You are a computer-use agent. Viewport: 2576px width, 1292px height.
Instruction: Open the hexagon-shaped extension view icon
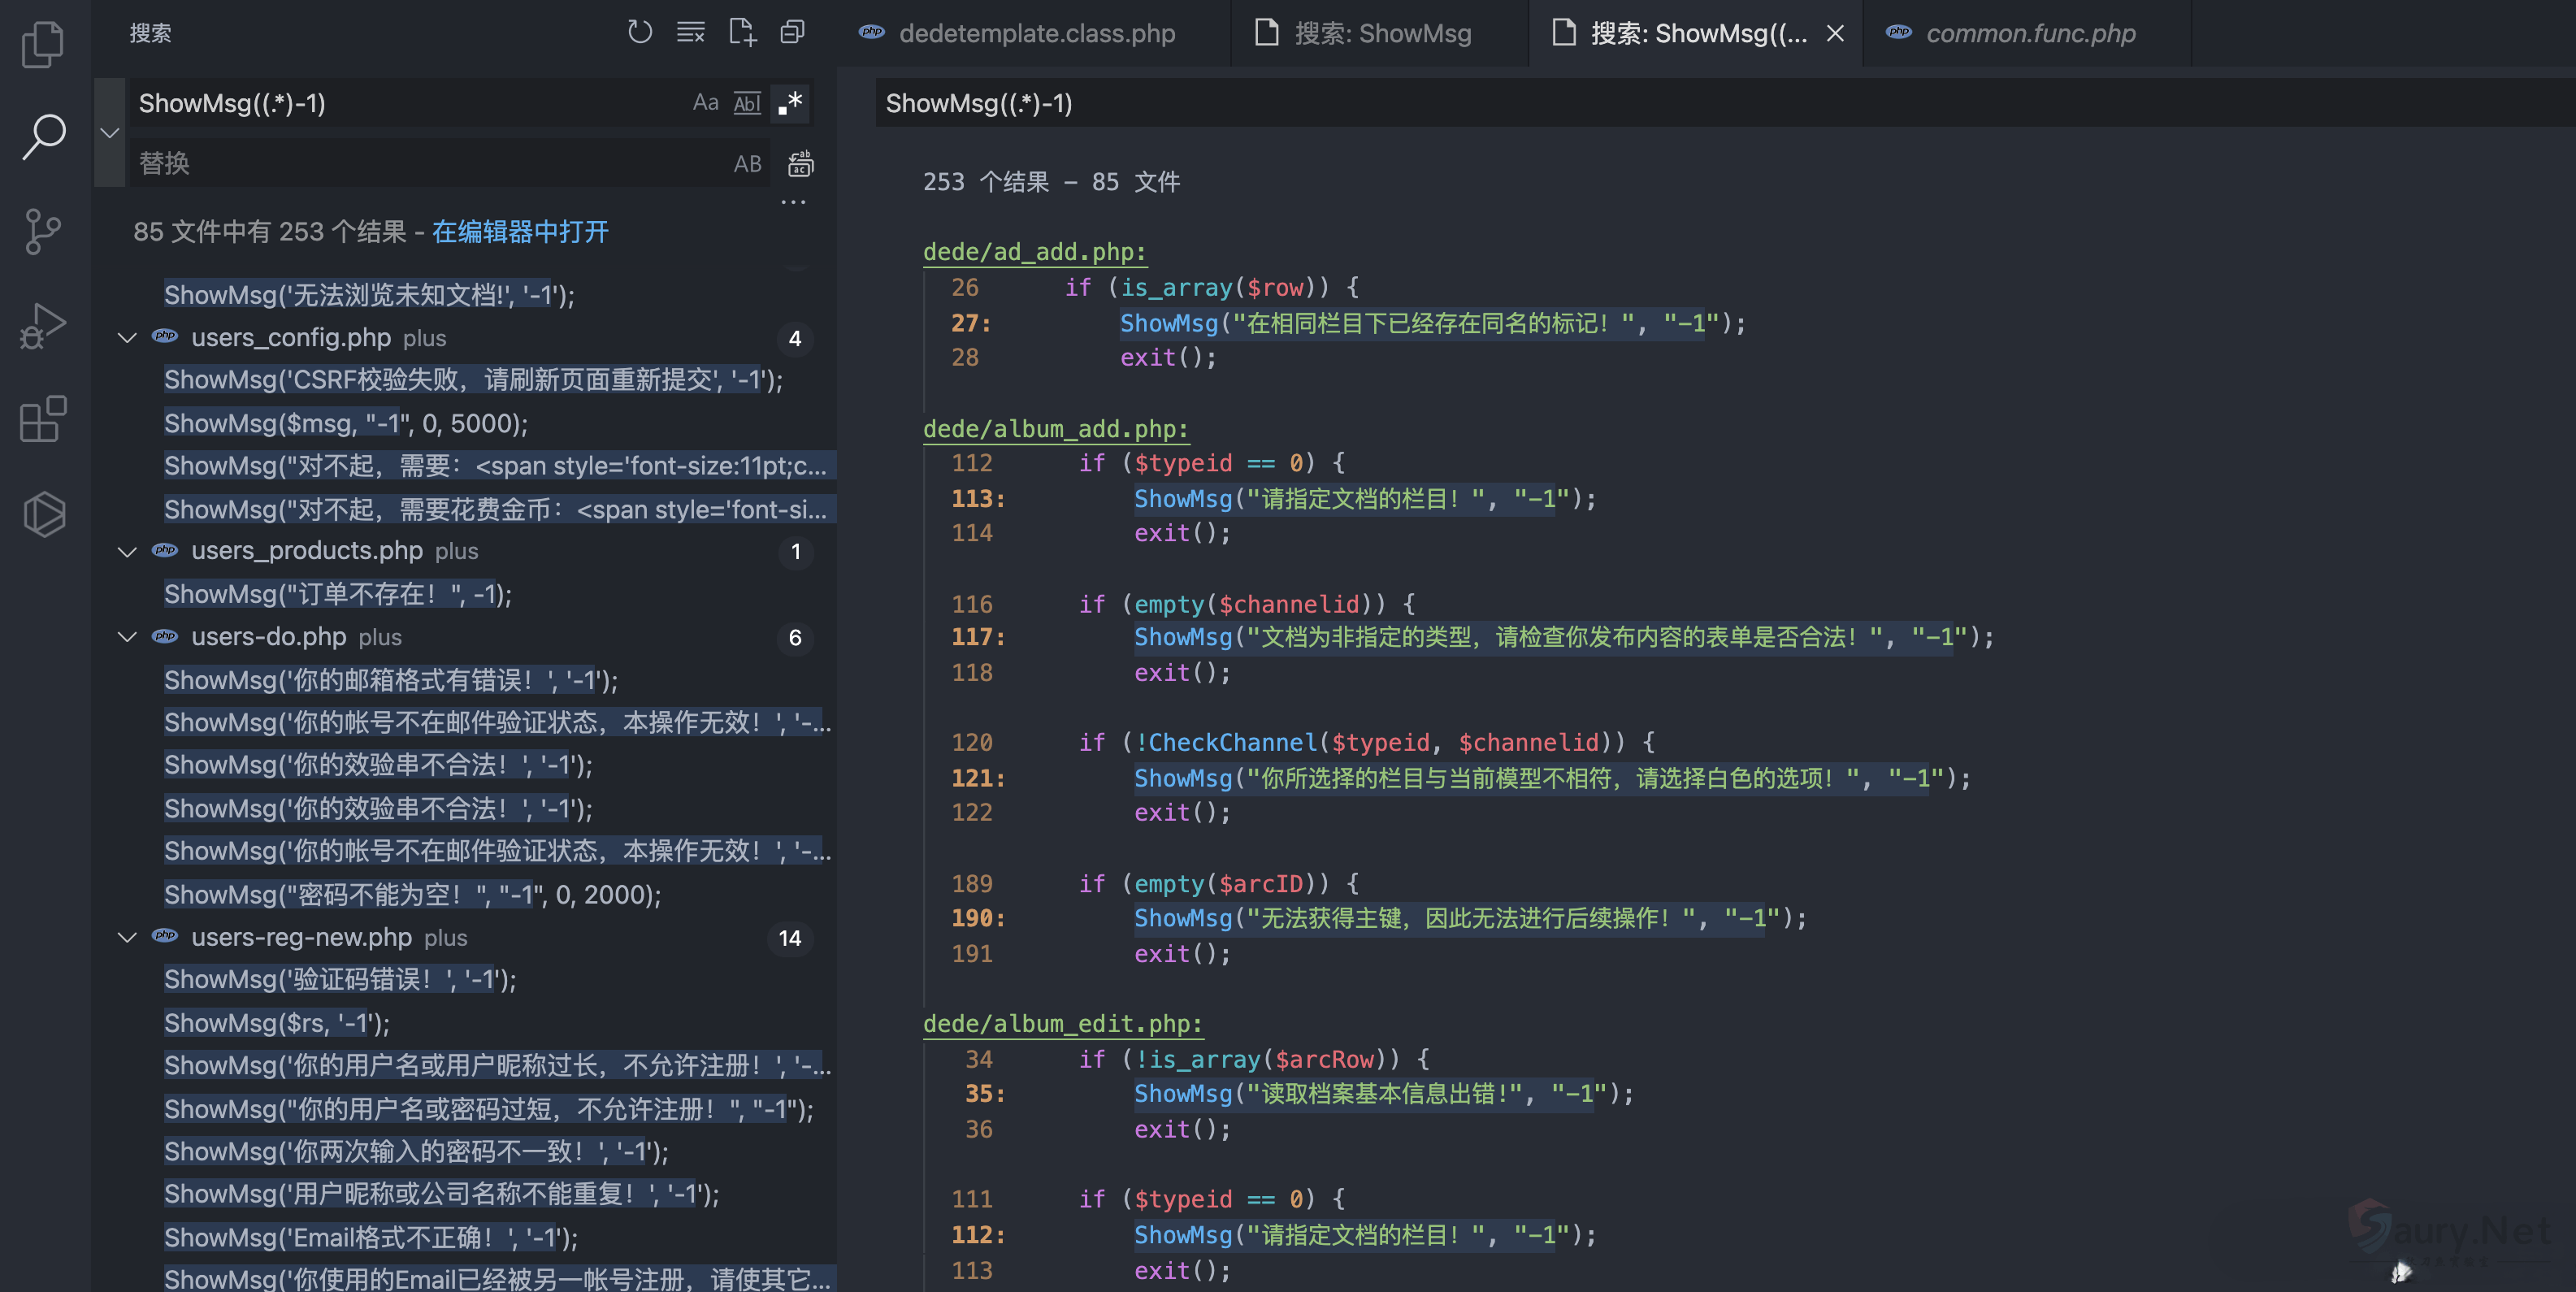coord(43,514)
